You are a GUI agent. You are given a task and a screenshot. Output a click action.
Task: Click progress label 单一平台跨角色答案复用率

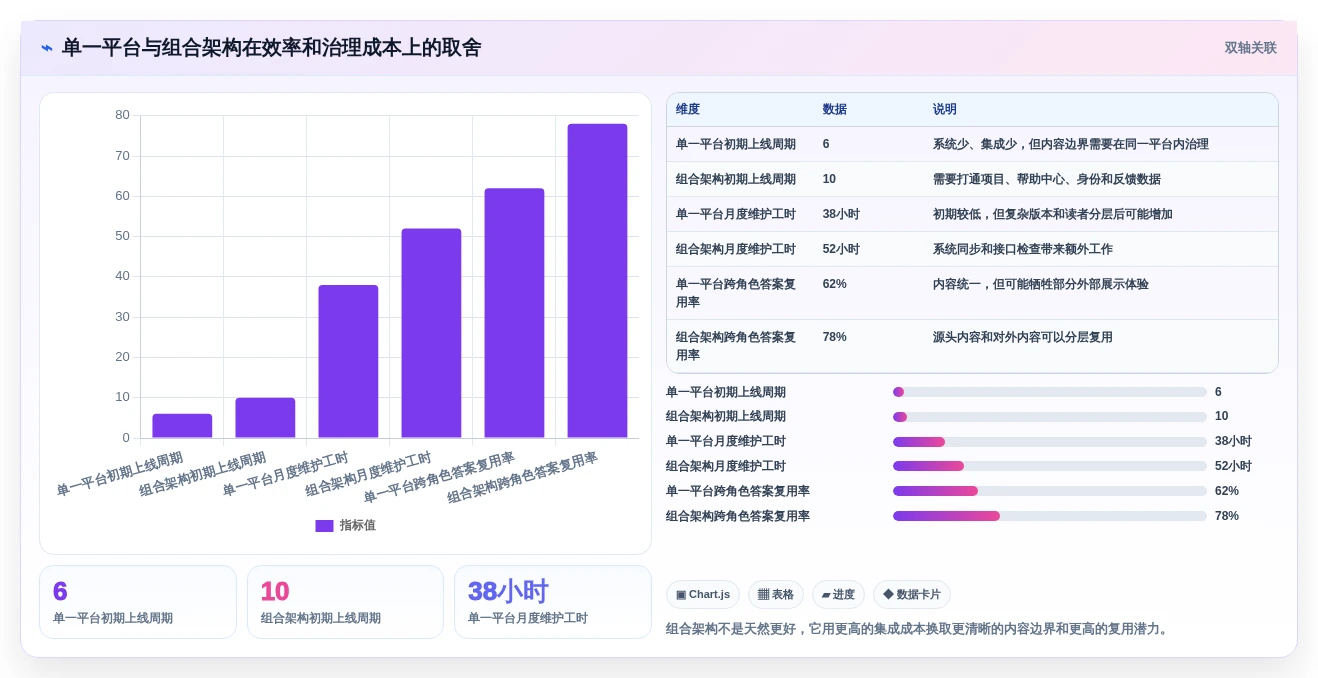tap(738, 491)
